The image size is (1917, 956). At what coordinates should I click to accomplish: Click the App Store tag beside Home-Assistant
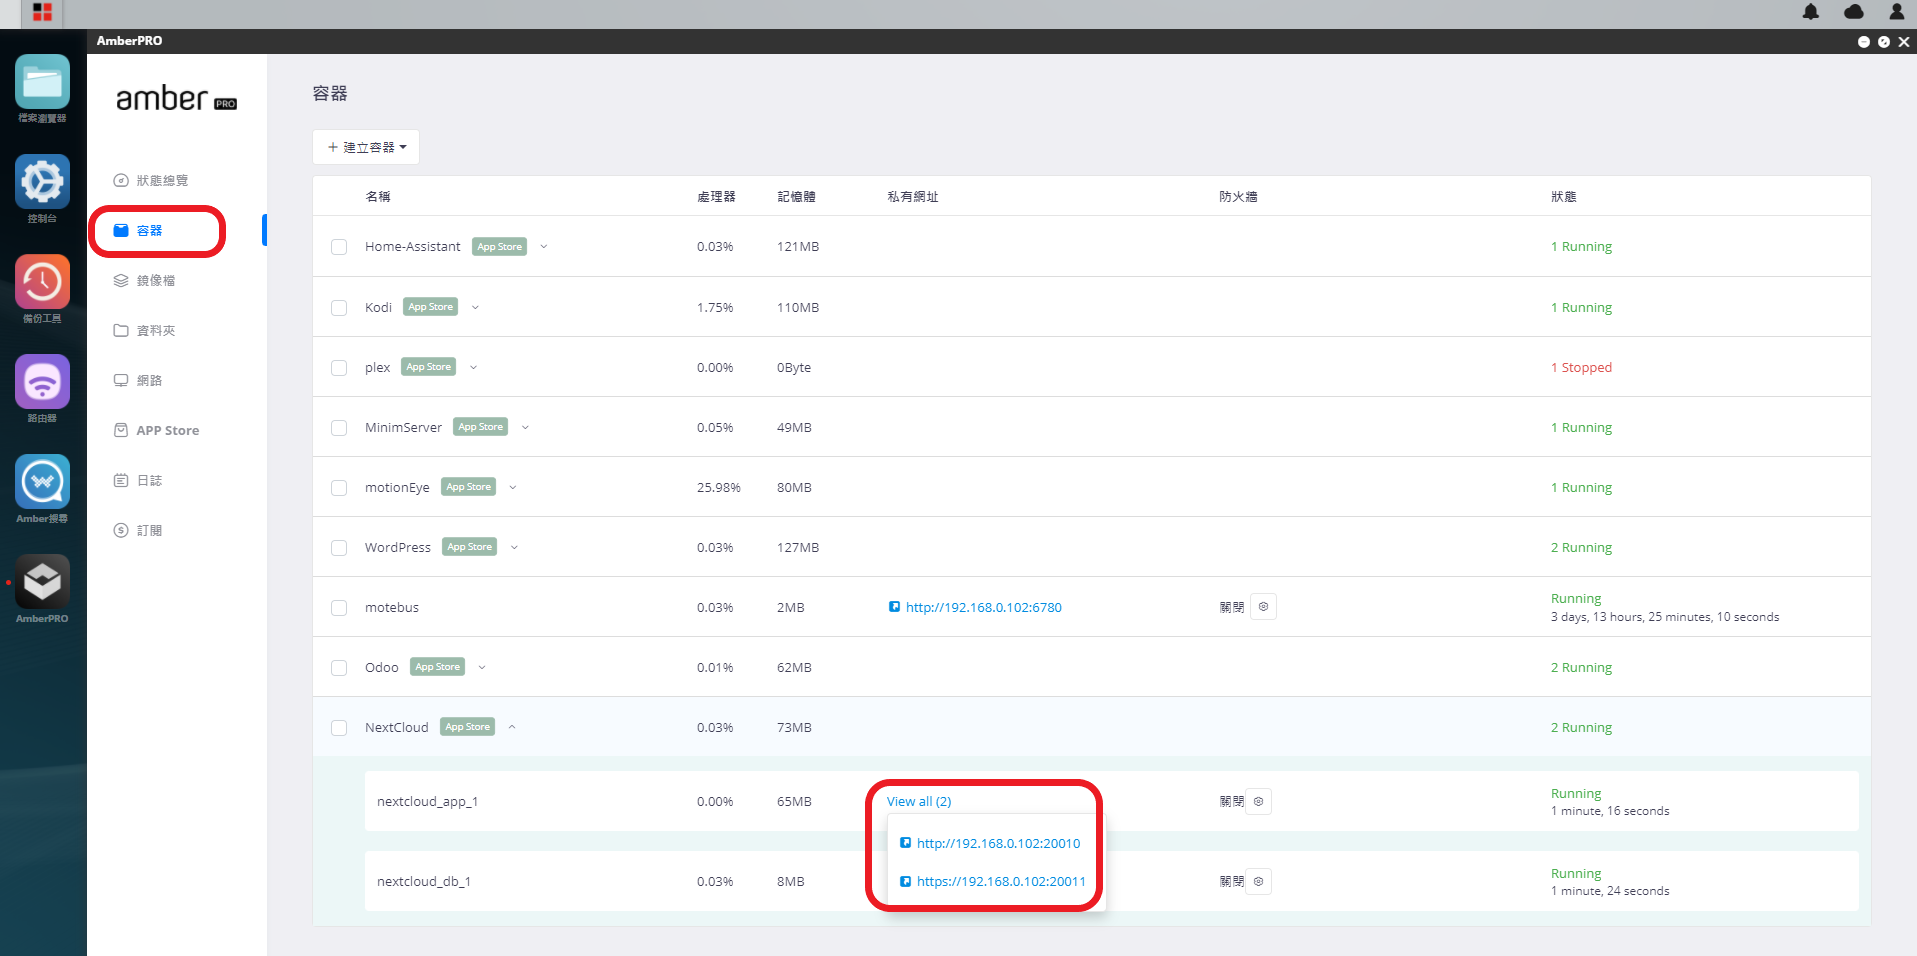[x=500, y=247]
